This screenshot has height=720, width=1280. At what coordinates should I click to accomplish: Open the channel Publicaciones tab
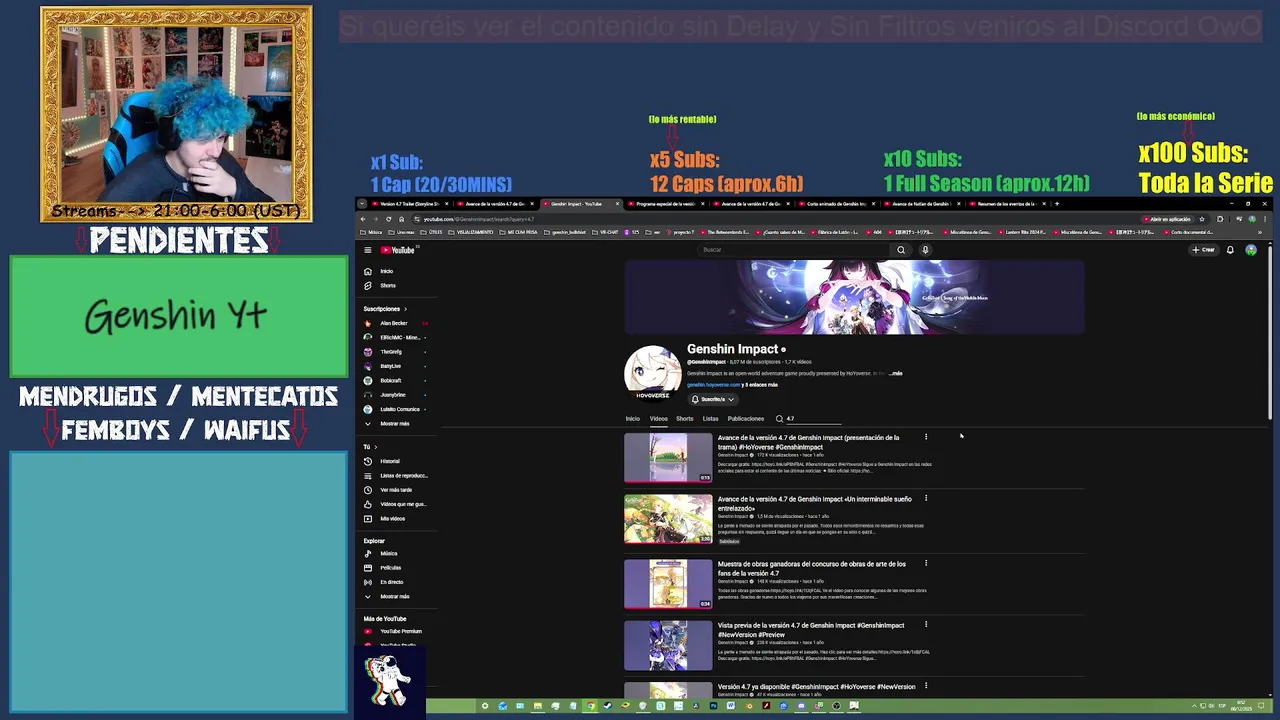pyautogui.click(x=746, y=419)
